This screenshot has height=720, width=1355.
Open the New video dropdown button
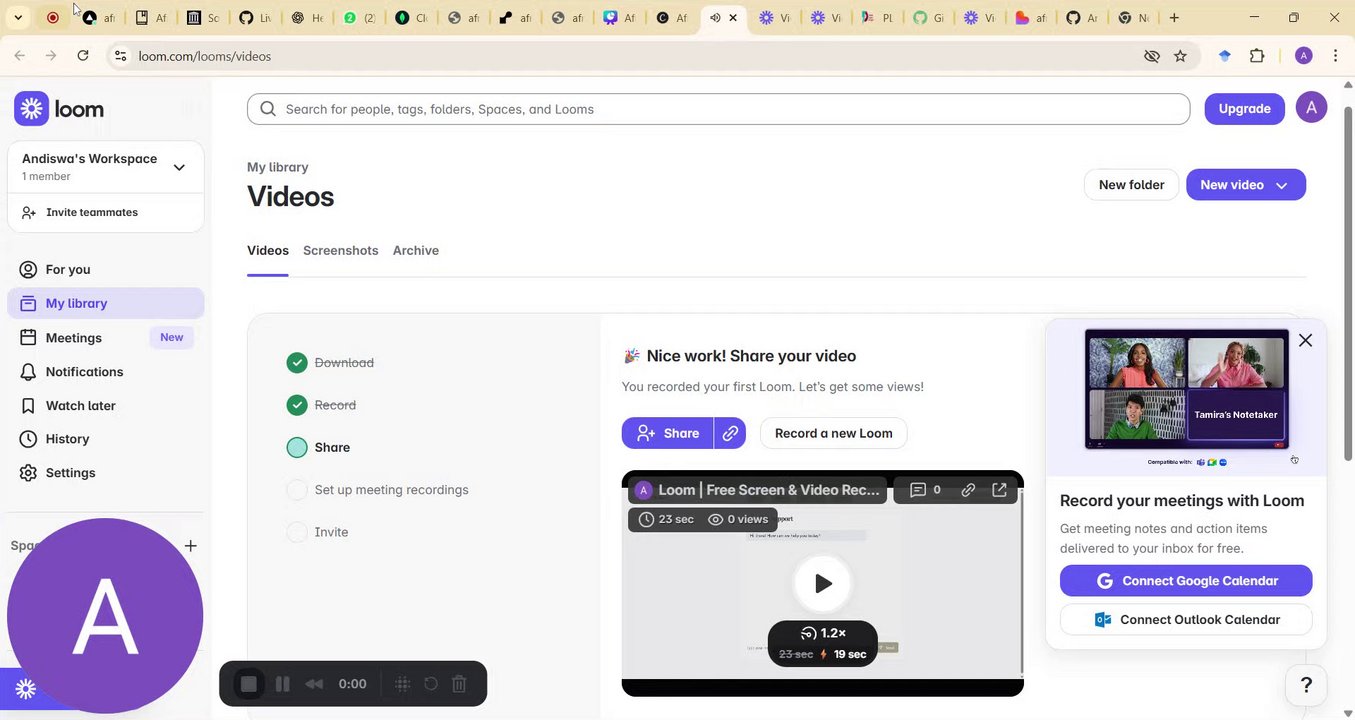tap(1245, 185)
